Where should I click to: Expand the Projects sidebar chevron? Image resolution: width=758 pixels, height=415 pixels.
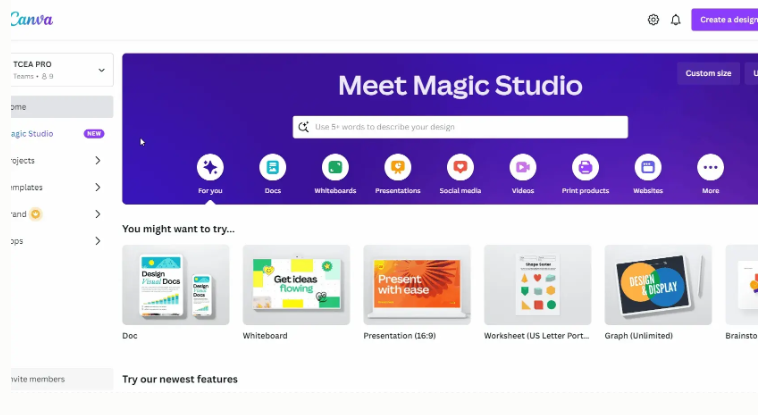97,160
